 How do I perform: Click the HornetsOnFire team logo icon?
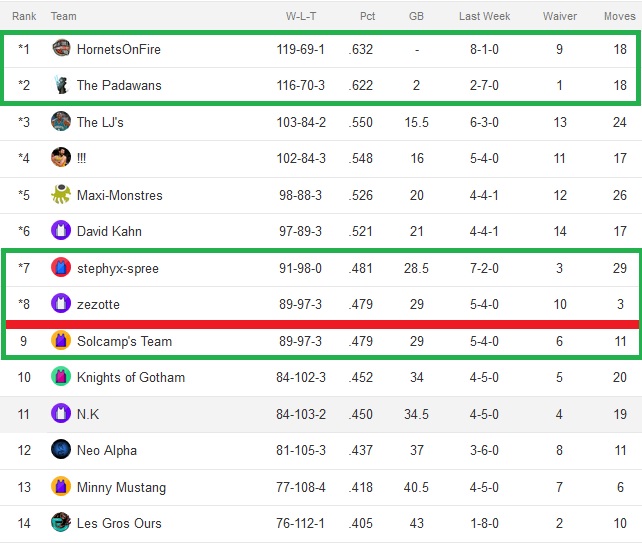[61, 48]
